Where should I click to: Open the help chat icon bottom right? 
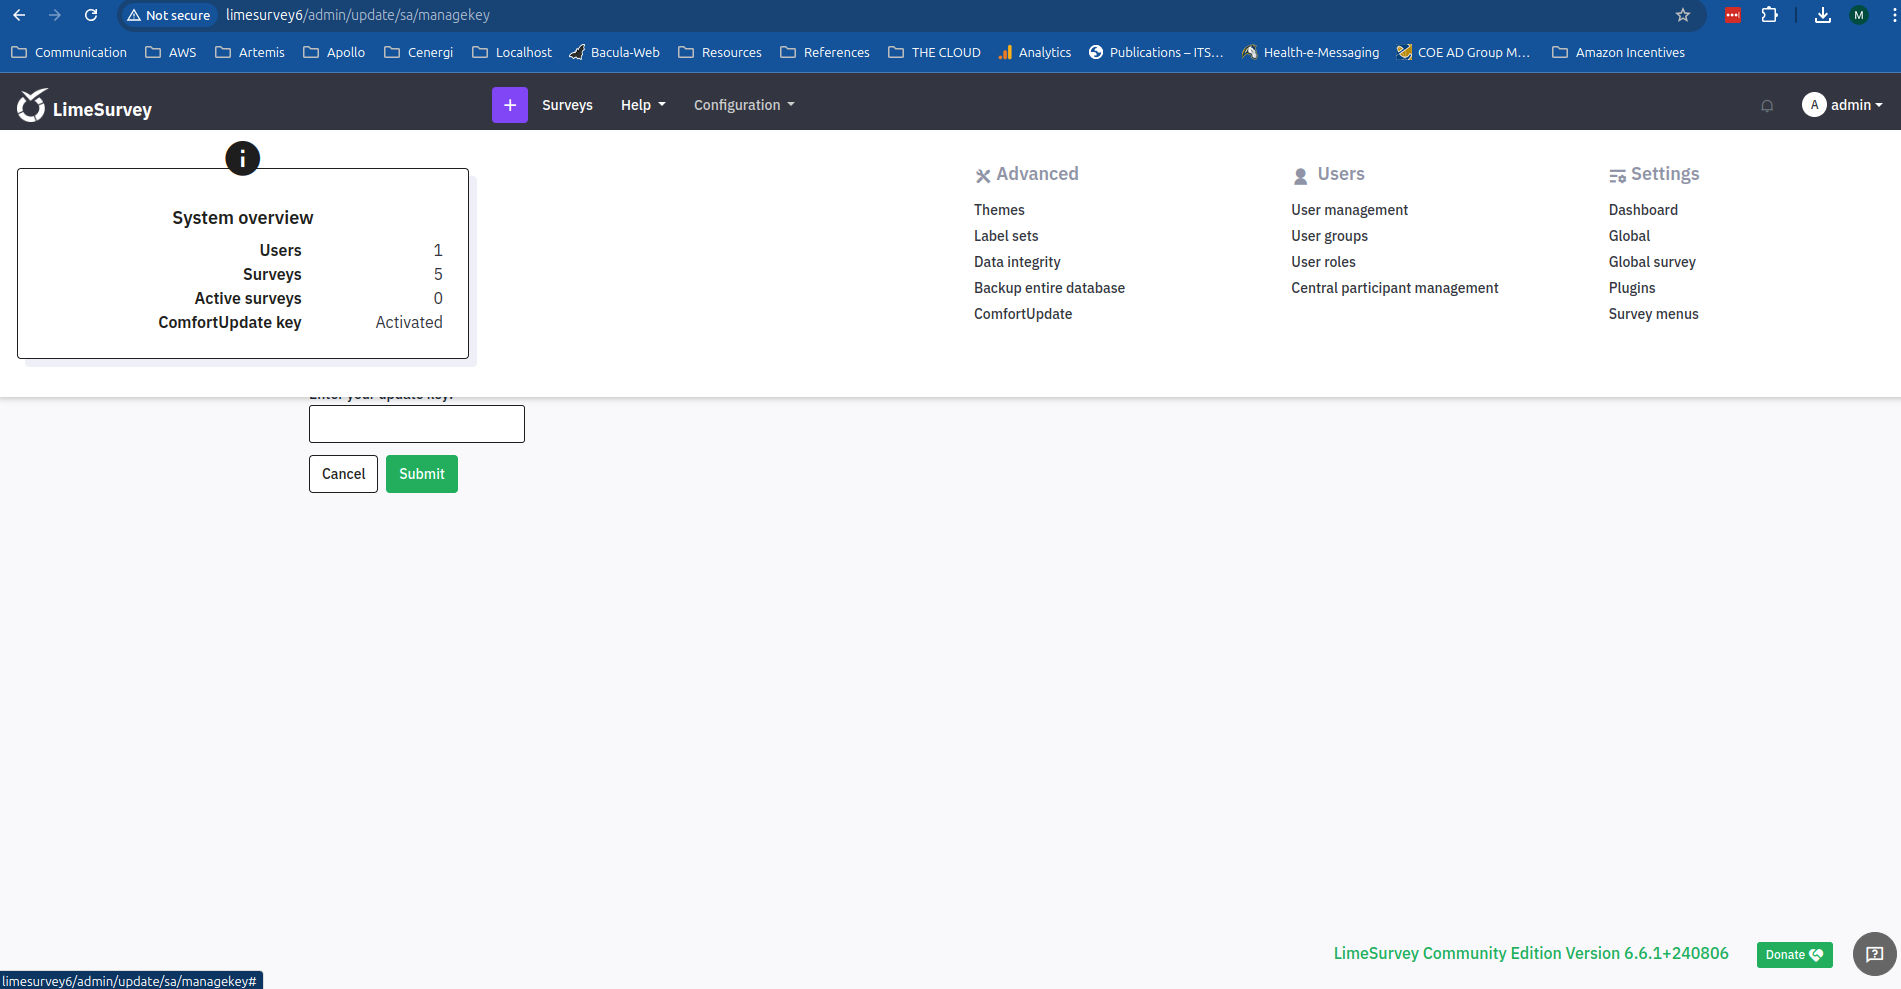point(1874,954)
